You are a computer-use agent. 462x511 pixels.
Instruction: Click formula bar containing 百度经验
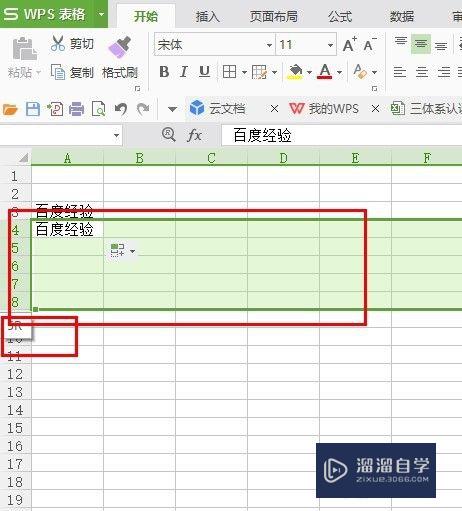tap(342, 135)
